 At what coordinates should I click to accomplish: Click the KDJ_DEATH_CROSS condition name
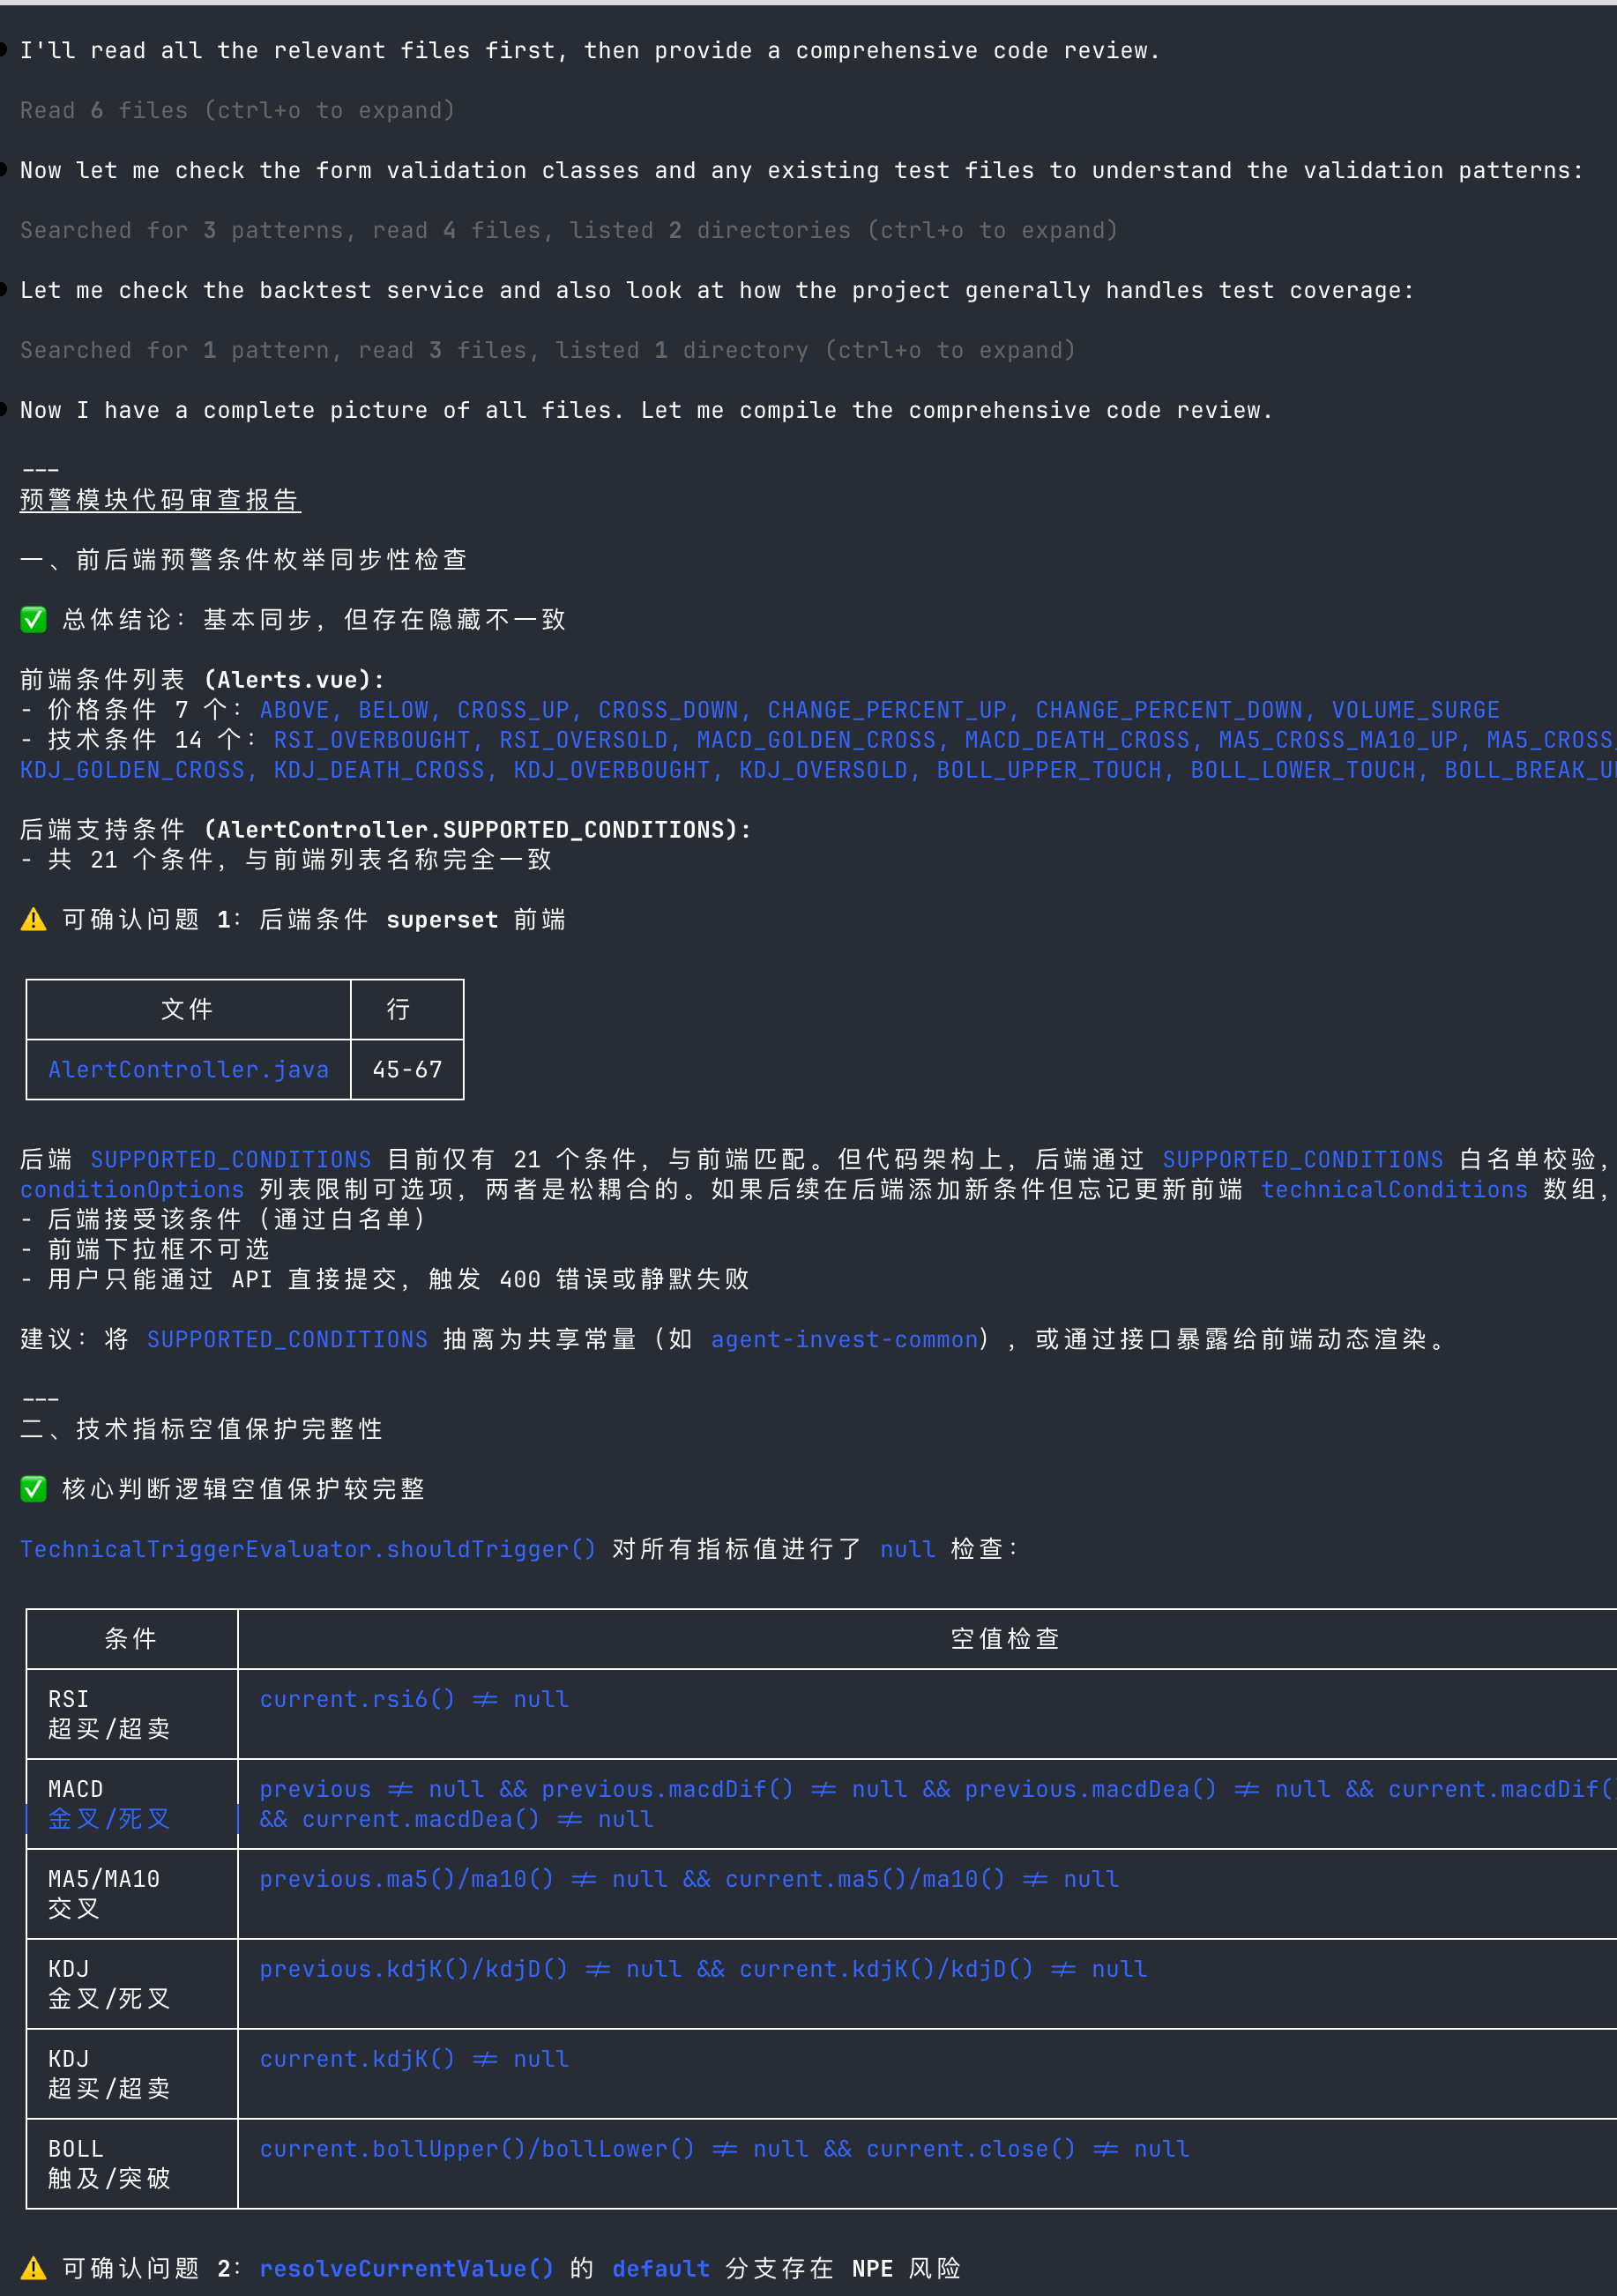pyautogui.click(x=379, y=770)
